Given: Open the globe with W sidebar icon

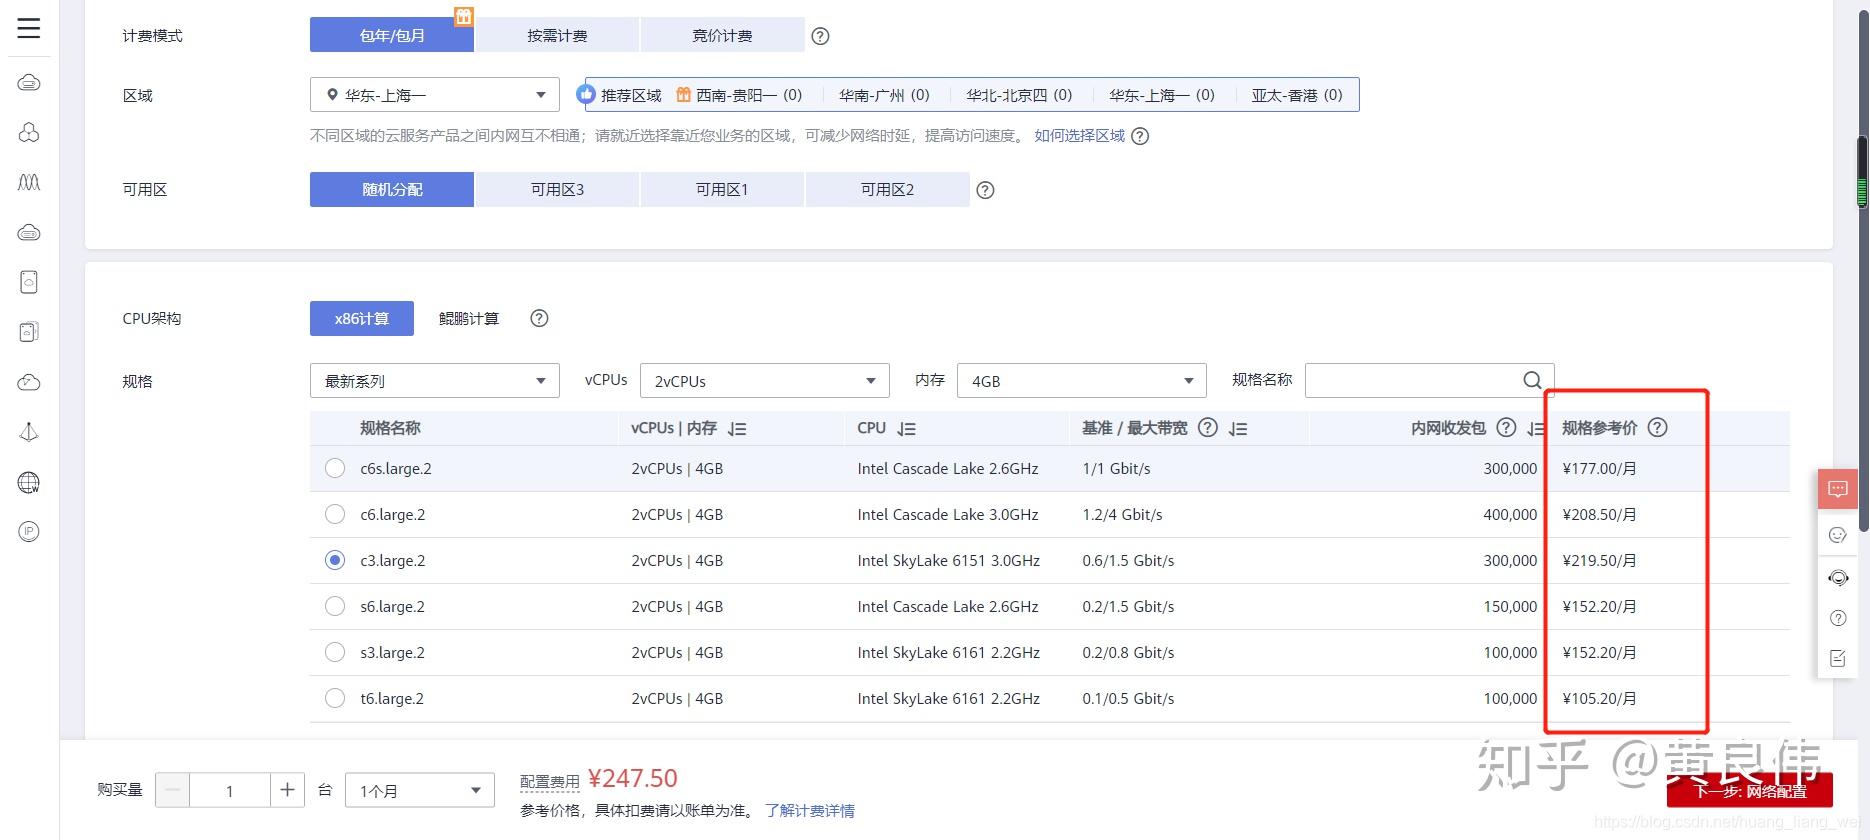Looking at the screenshot, I should click(x=29, y=483).
